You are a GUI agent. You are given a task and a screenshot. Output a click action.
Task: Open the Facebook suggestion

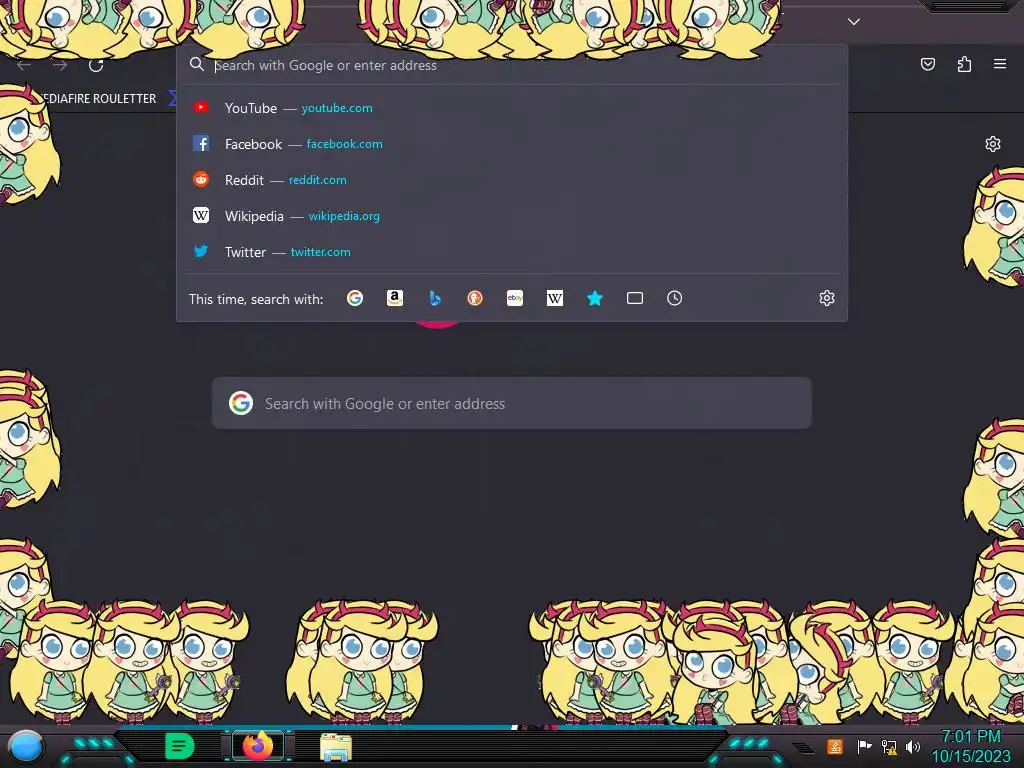click(512, 144)
